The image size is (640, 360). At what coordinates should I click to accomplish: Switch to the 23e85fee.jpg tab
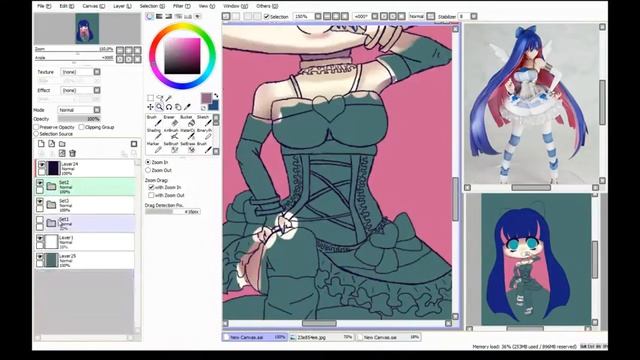[321, 338]
